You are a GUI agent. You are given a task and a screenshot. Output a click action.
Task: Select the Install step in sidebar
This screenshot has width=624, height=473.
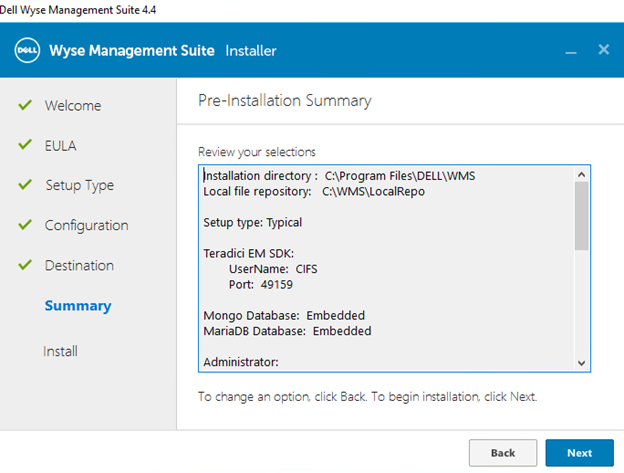tap(60, 351)
